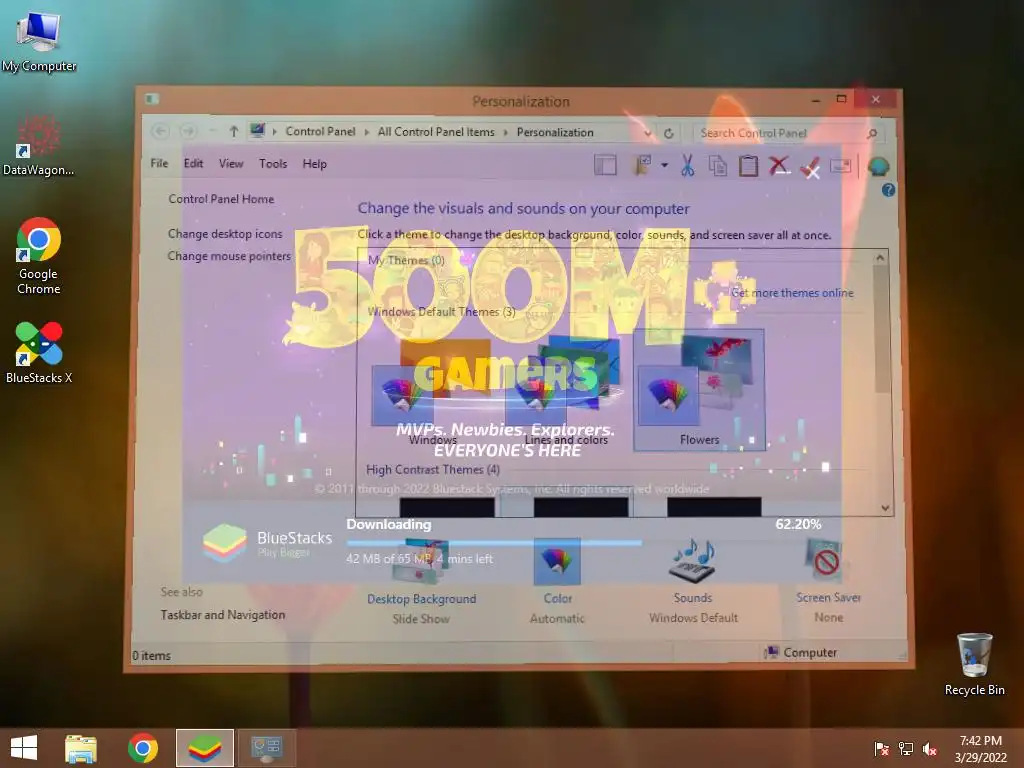The image size is (1024, 768).
Task: Go up one level with Up arrow
Action: tap(233, 132)
